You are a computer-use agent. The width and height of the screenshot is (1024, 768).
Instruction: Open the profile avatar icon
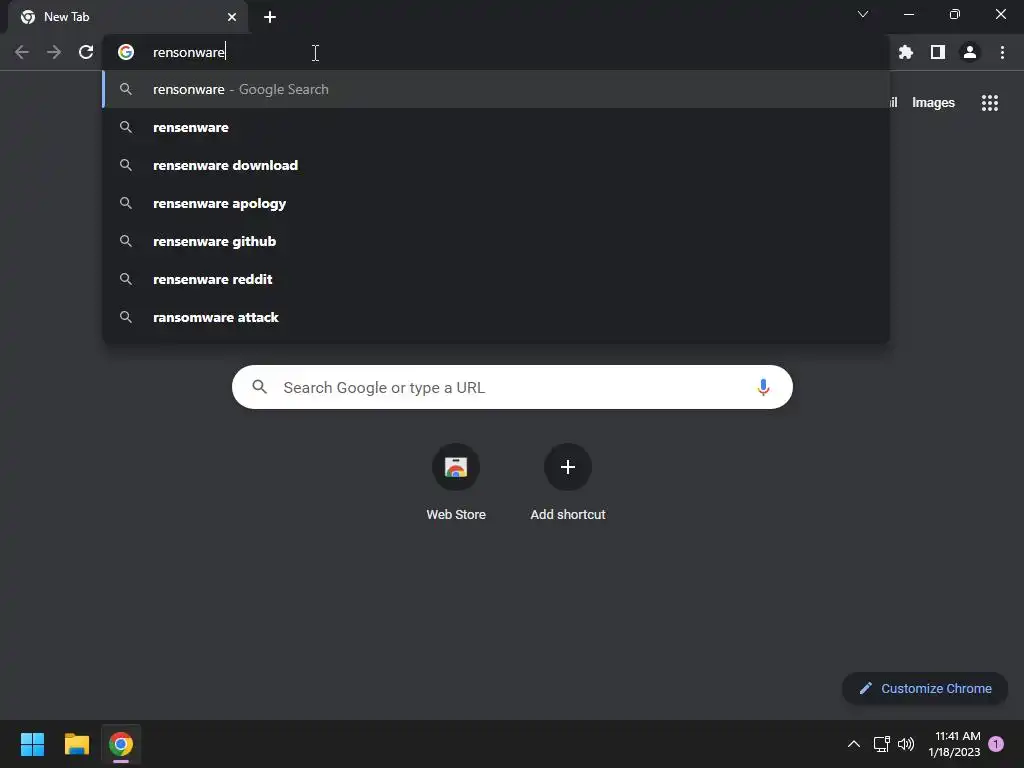pyautogui.click(x=969, y=52)
